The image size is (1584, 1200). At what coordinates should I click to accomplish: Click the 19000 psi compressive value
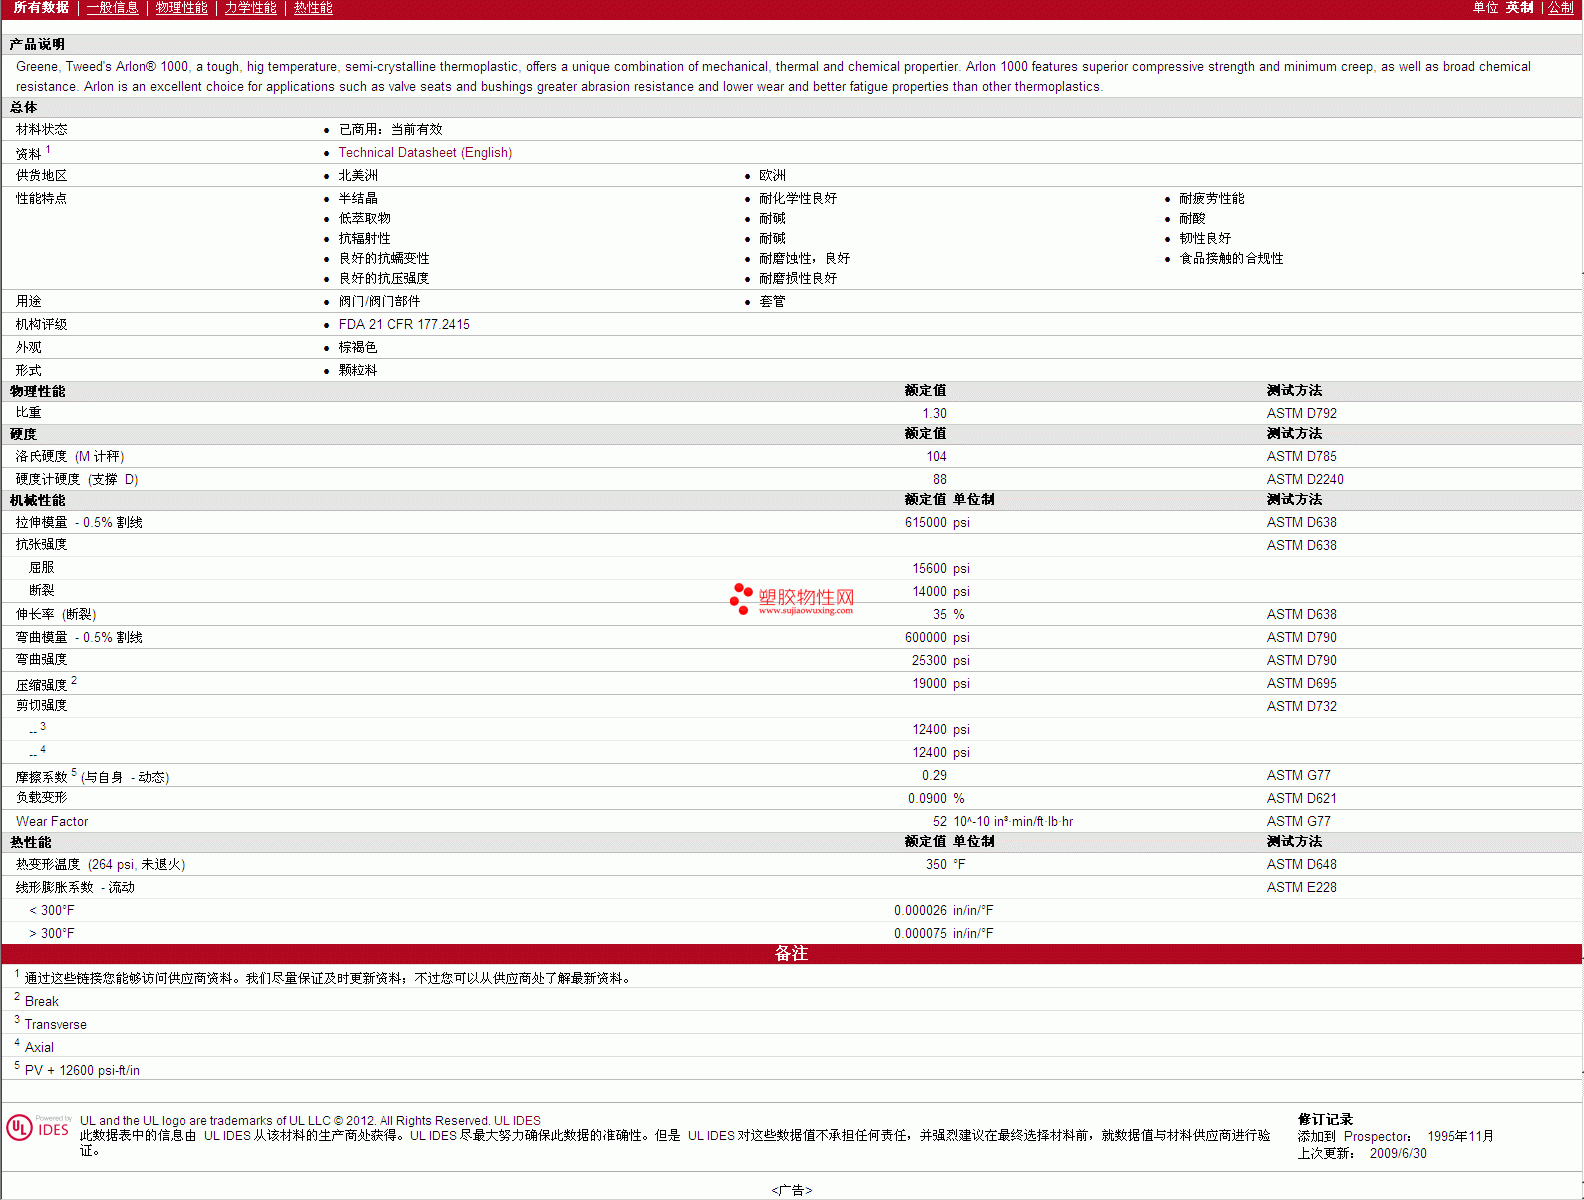point(940,684)
